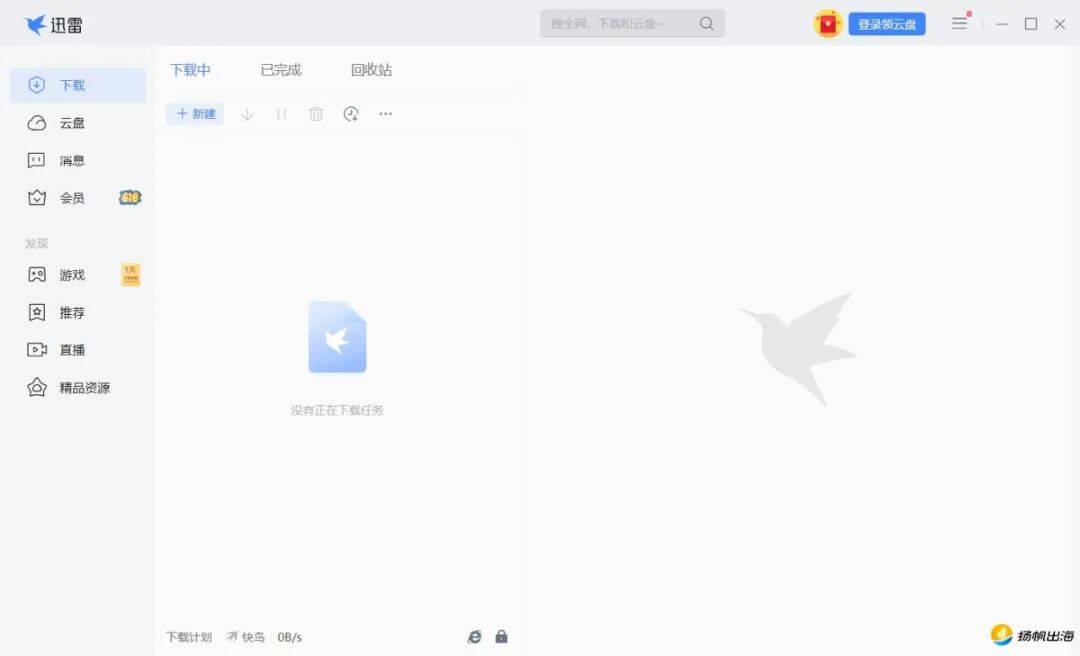Open the three-dot more options menu
Screen dimensions: 1080x656
point(386,114)
